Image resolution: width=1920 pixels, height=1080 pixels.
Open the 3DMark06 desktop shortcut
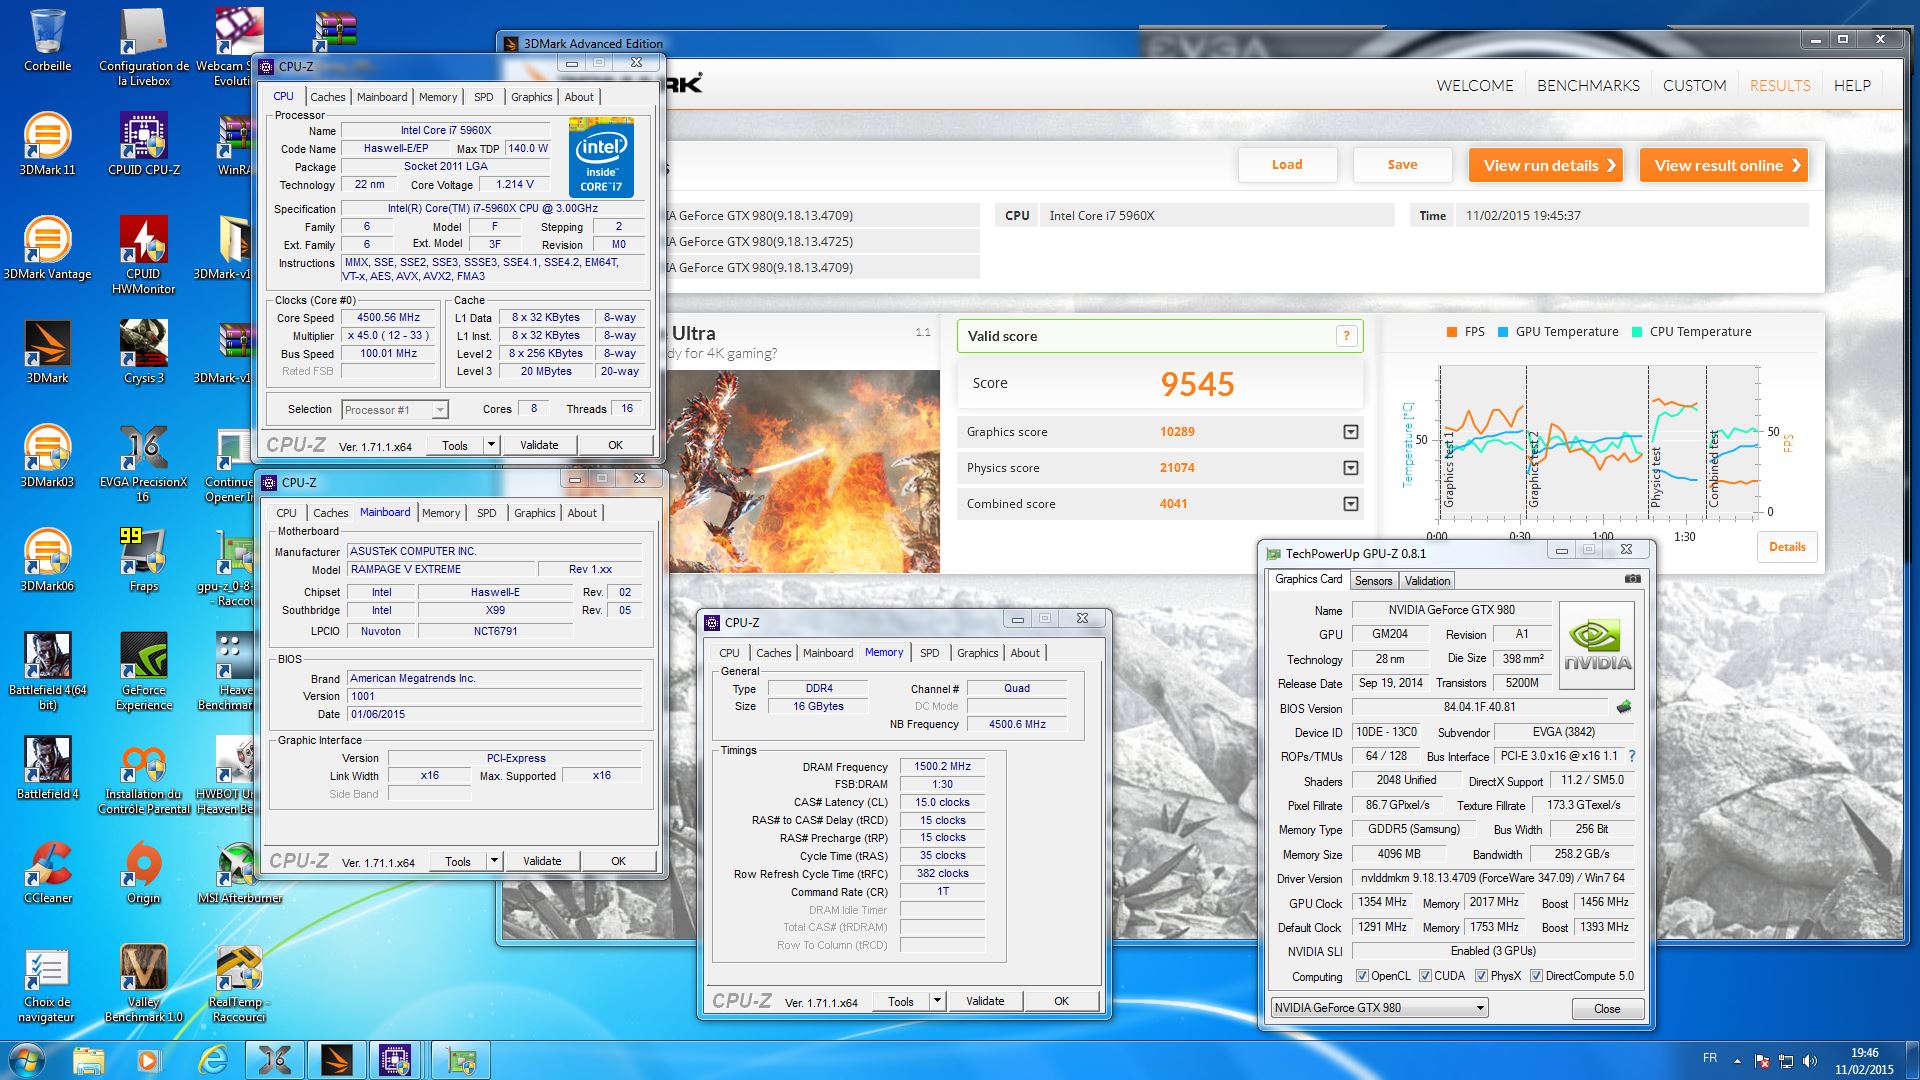coord(47,560)
